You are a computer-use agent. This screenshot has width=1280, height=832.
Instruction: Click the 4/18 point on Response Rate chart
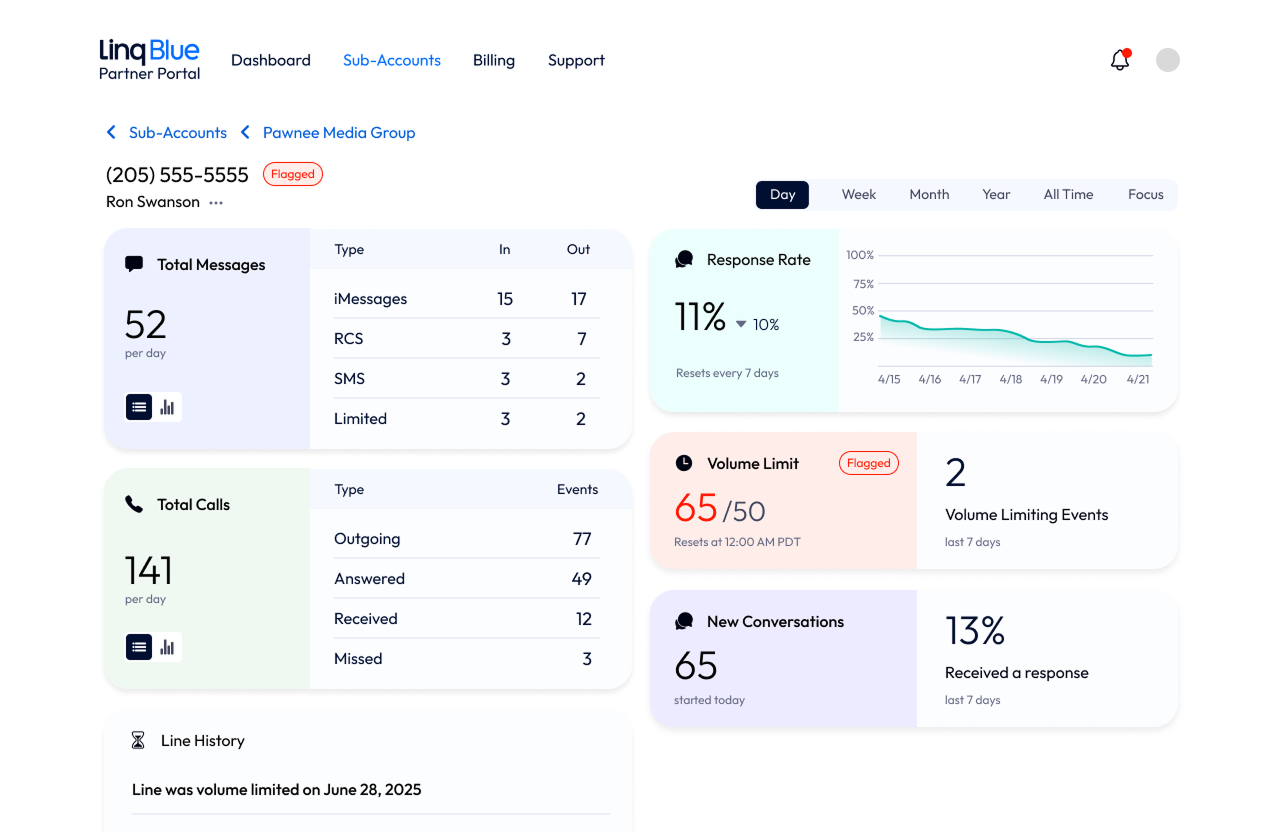pos(1010,333)
